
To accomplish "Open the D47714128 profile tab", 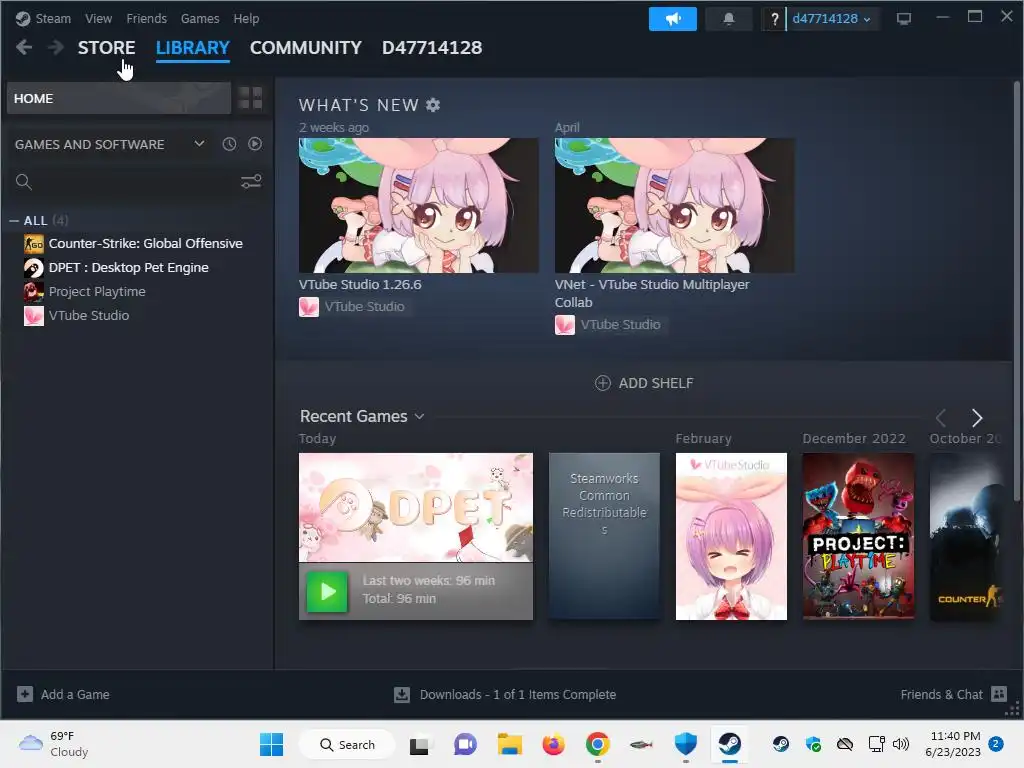I will click(x=432, y=48).
